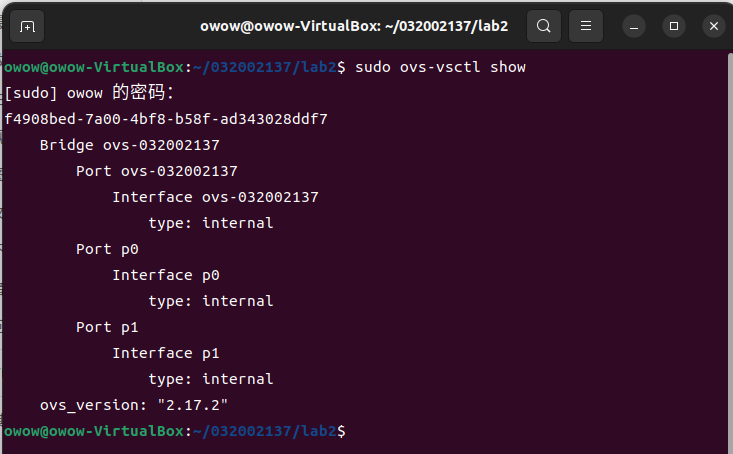Minimize the terminal window
The image size is (733, 454).
pyautogui.click(x=634, y=26)
